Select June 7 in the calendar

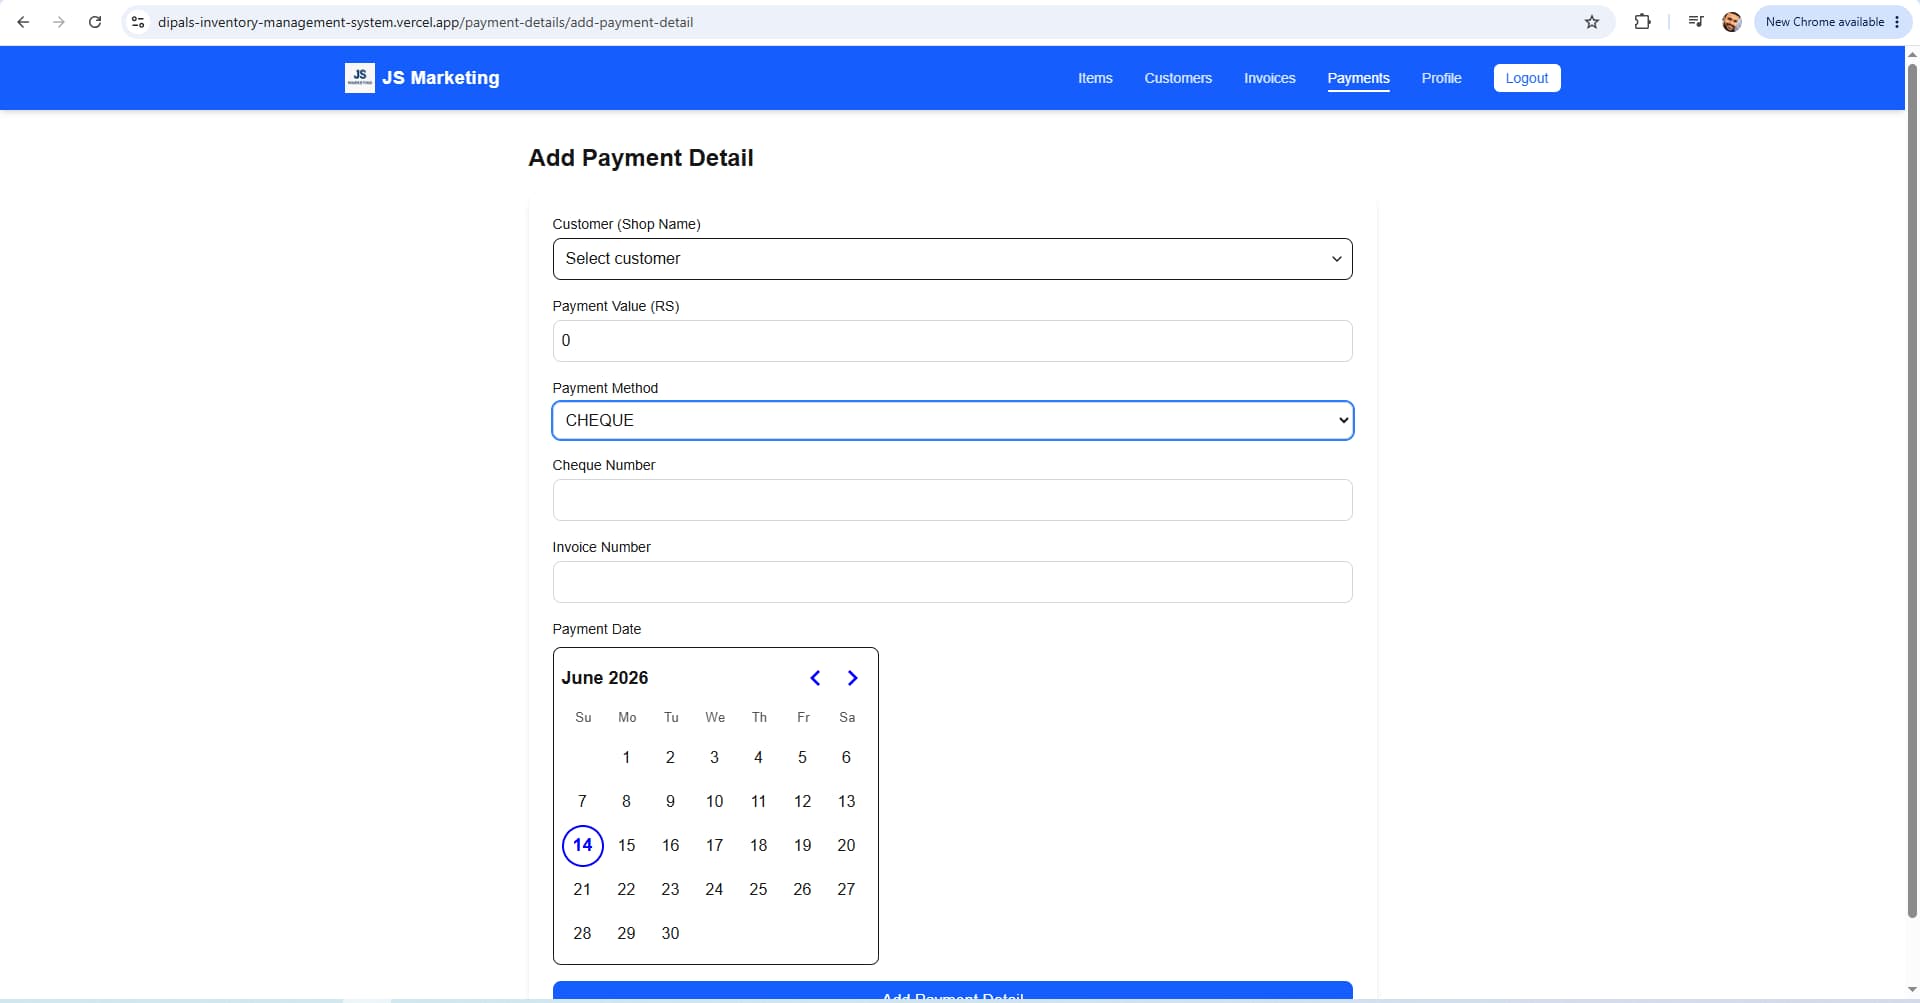click(582, 802)
